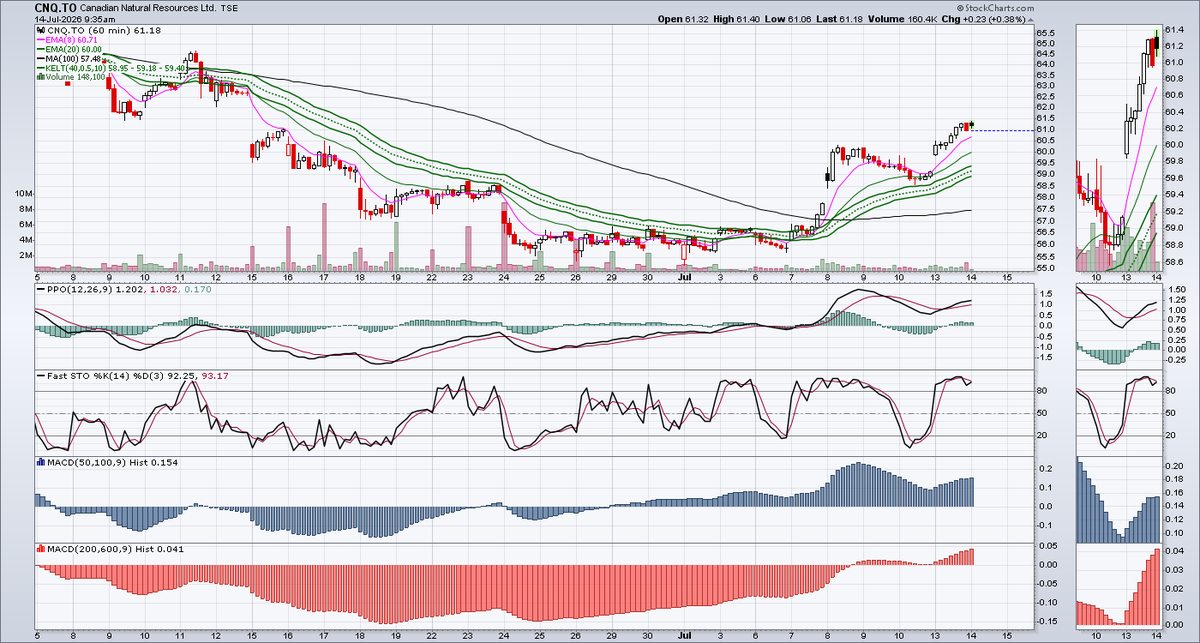Screen dimensions: 1200x643
Task: Click the black MA(100) legend line marker
Action: click(41, 59)
